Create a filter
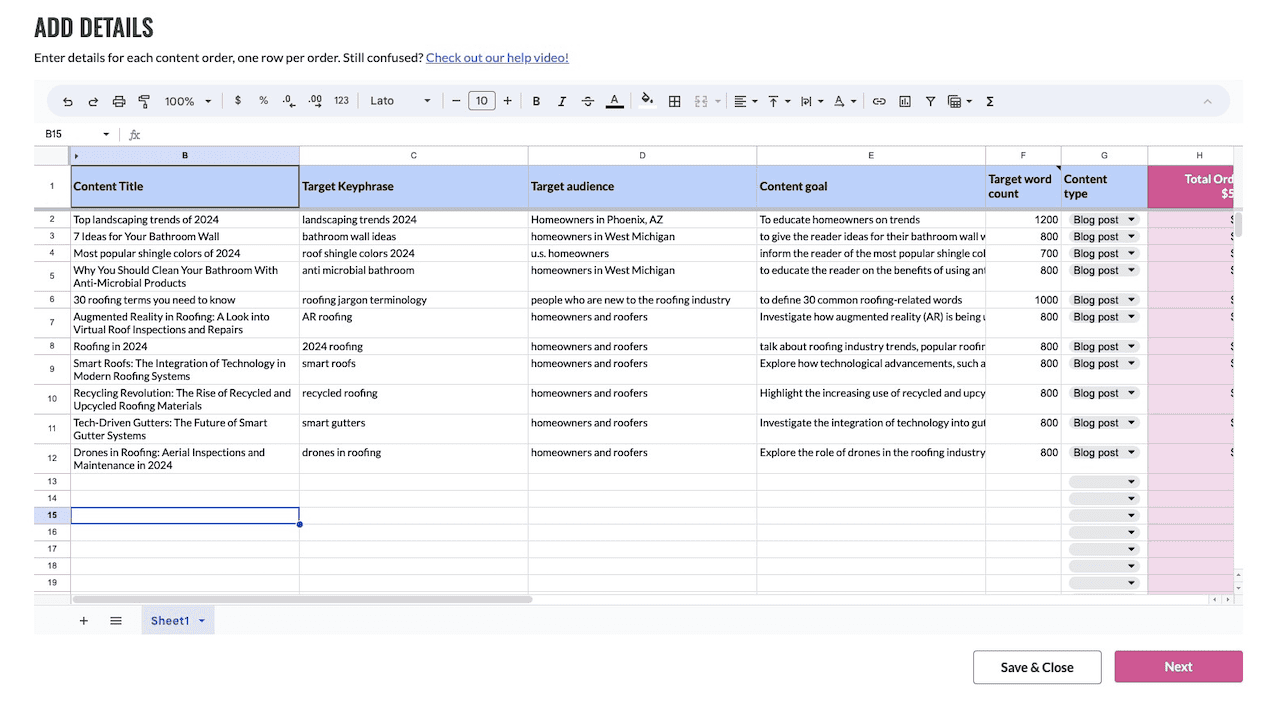The width and height of the screenshot is (1275, 709). pyautogui.click(x=931, y=101)
